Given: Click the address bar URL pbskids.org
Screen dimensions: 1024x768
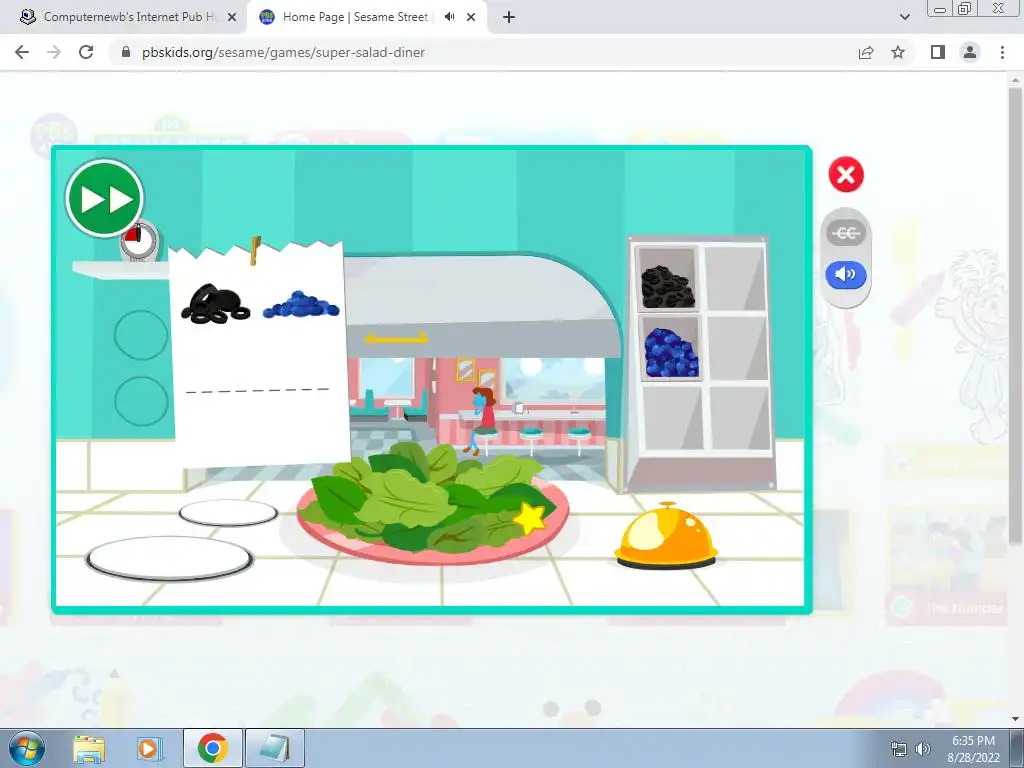Looking at the screenshot, I should point(283,52).
